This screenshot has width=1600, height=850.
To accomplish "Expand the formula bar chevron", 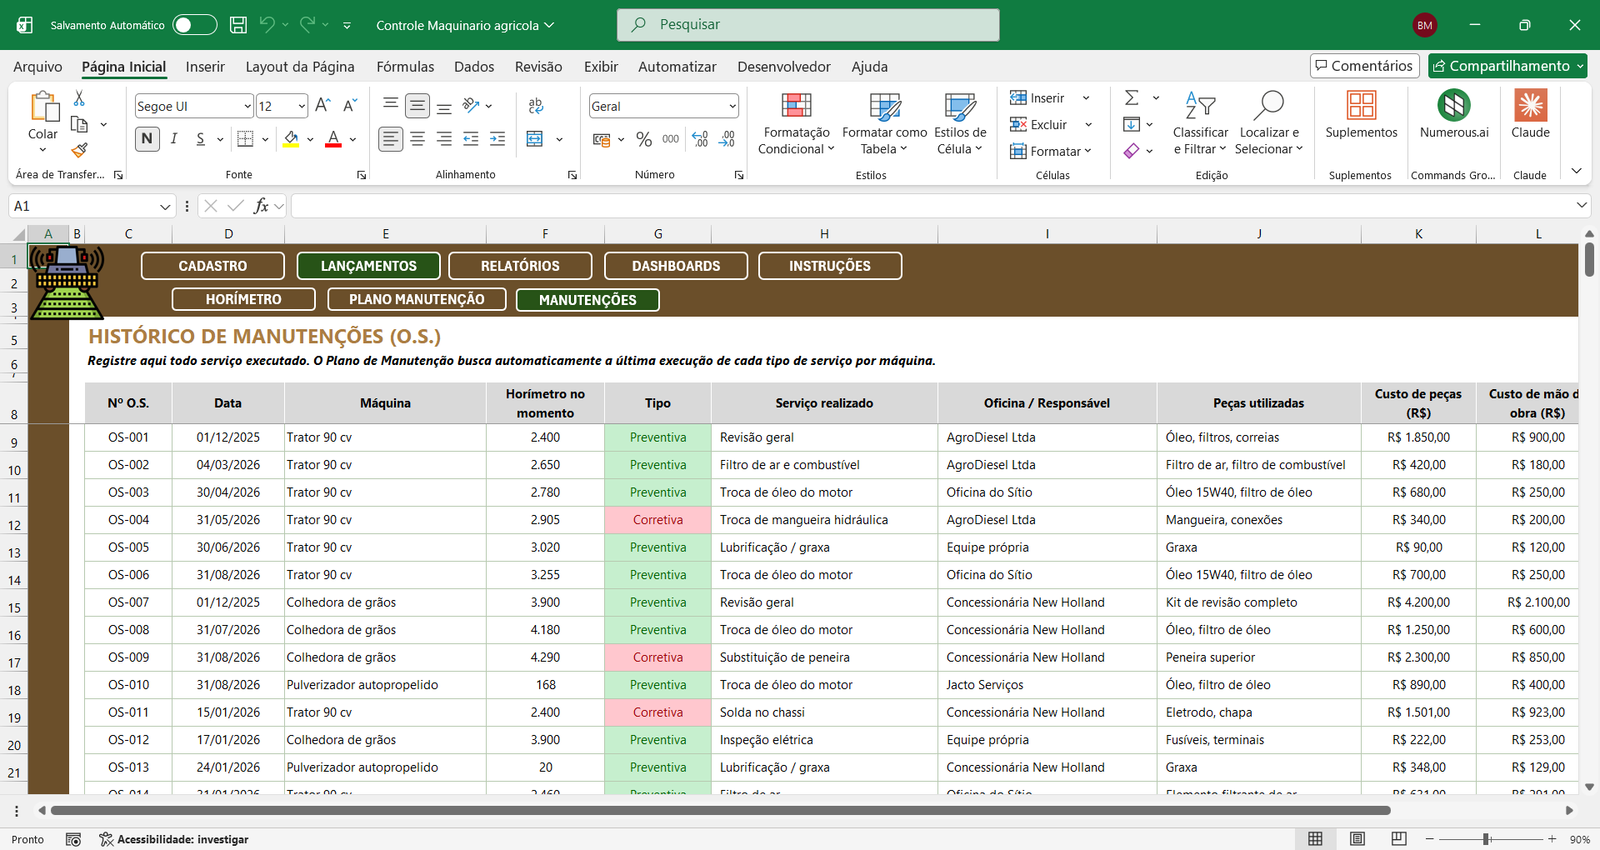I will pos(1582,205).
